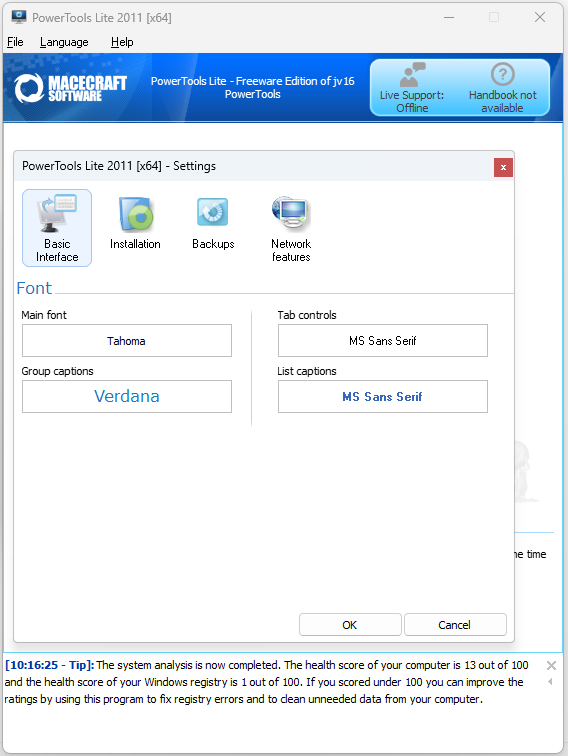Screen dimensions: 568x756
Task: Open the Help menu
Action: point(122,42)
